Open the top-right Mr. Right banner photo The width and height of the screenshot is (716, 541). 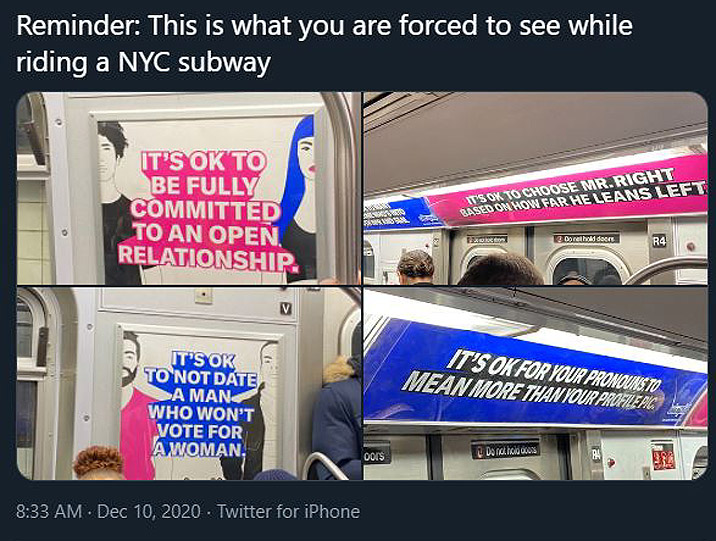[536, 189]
